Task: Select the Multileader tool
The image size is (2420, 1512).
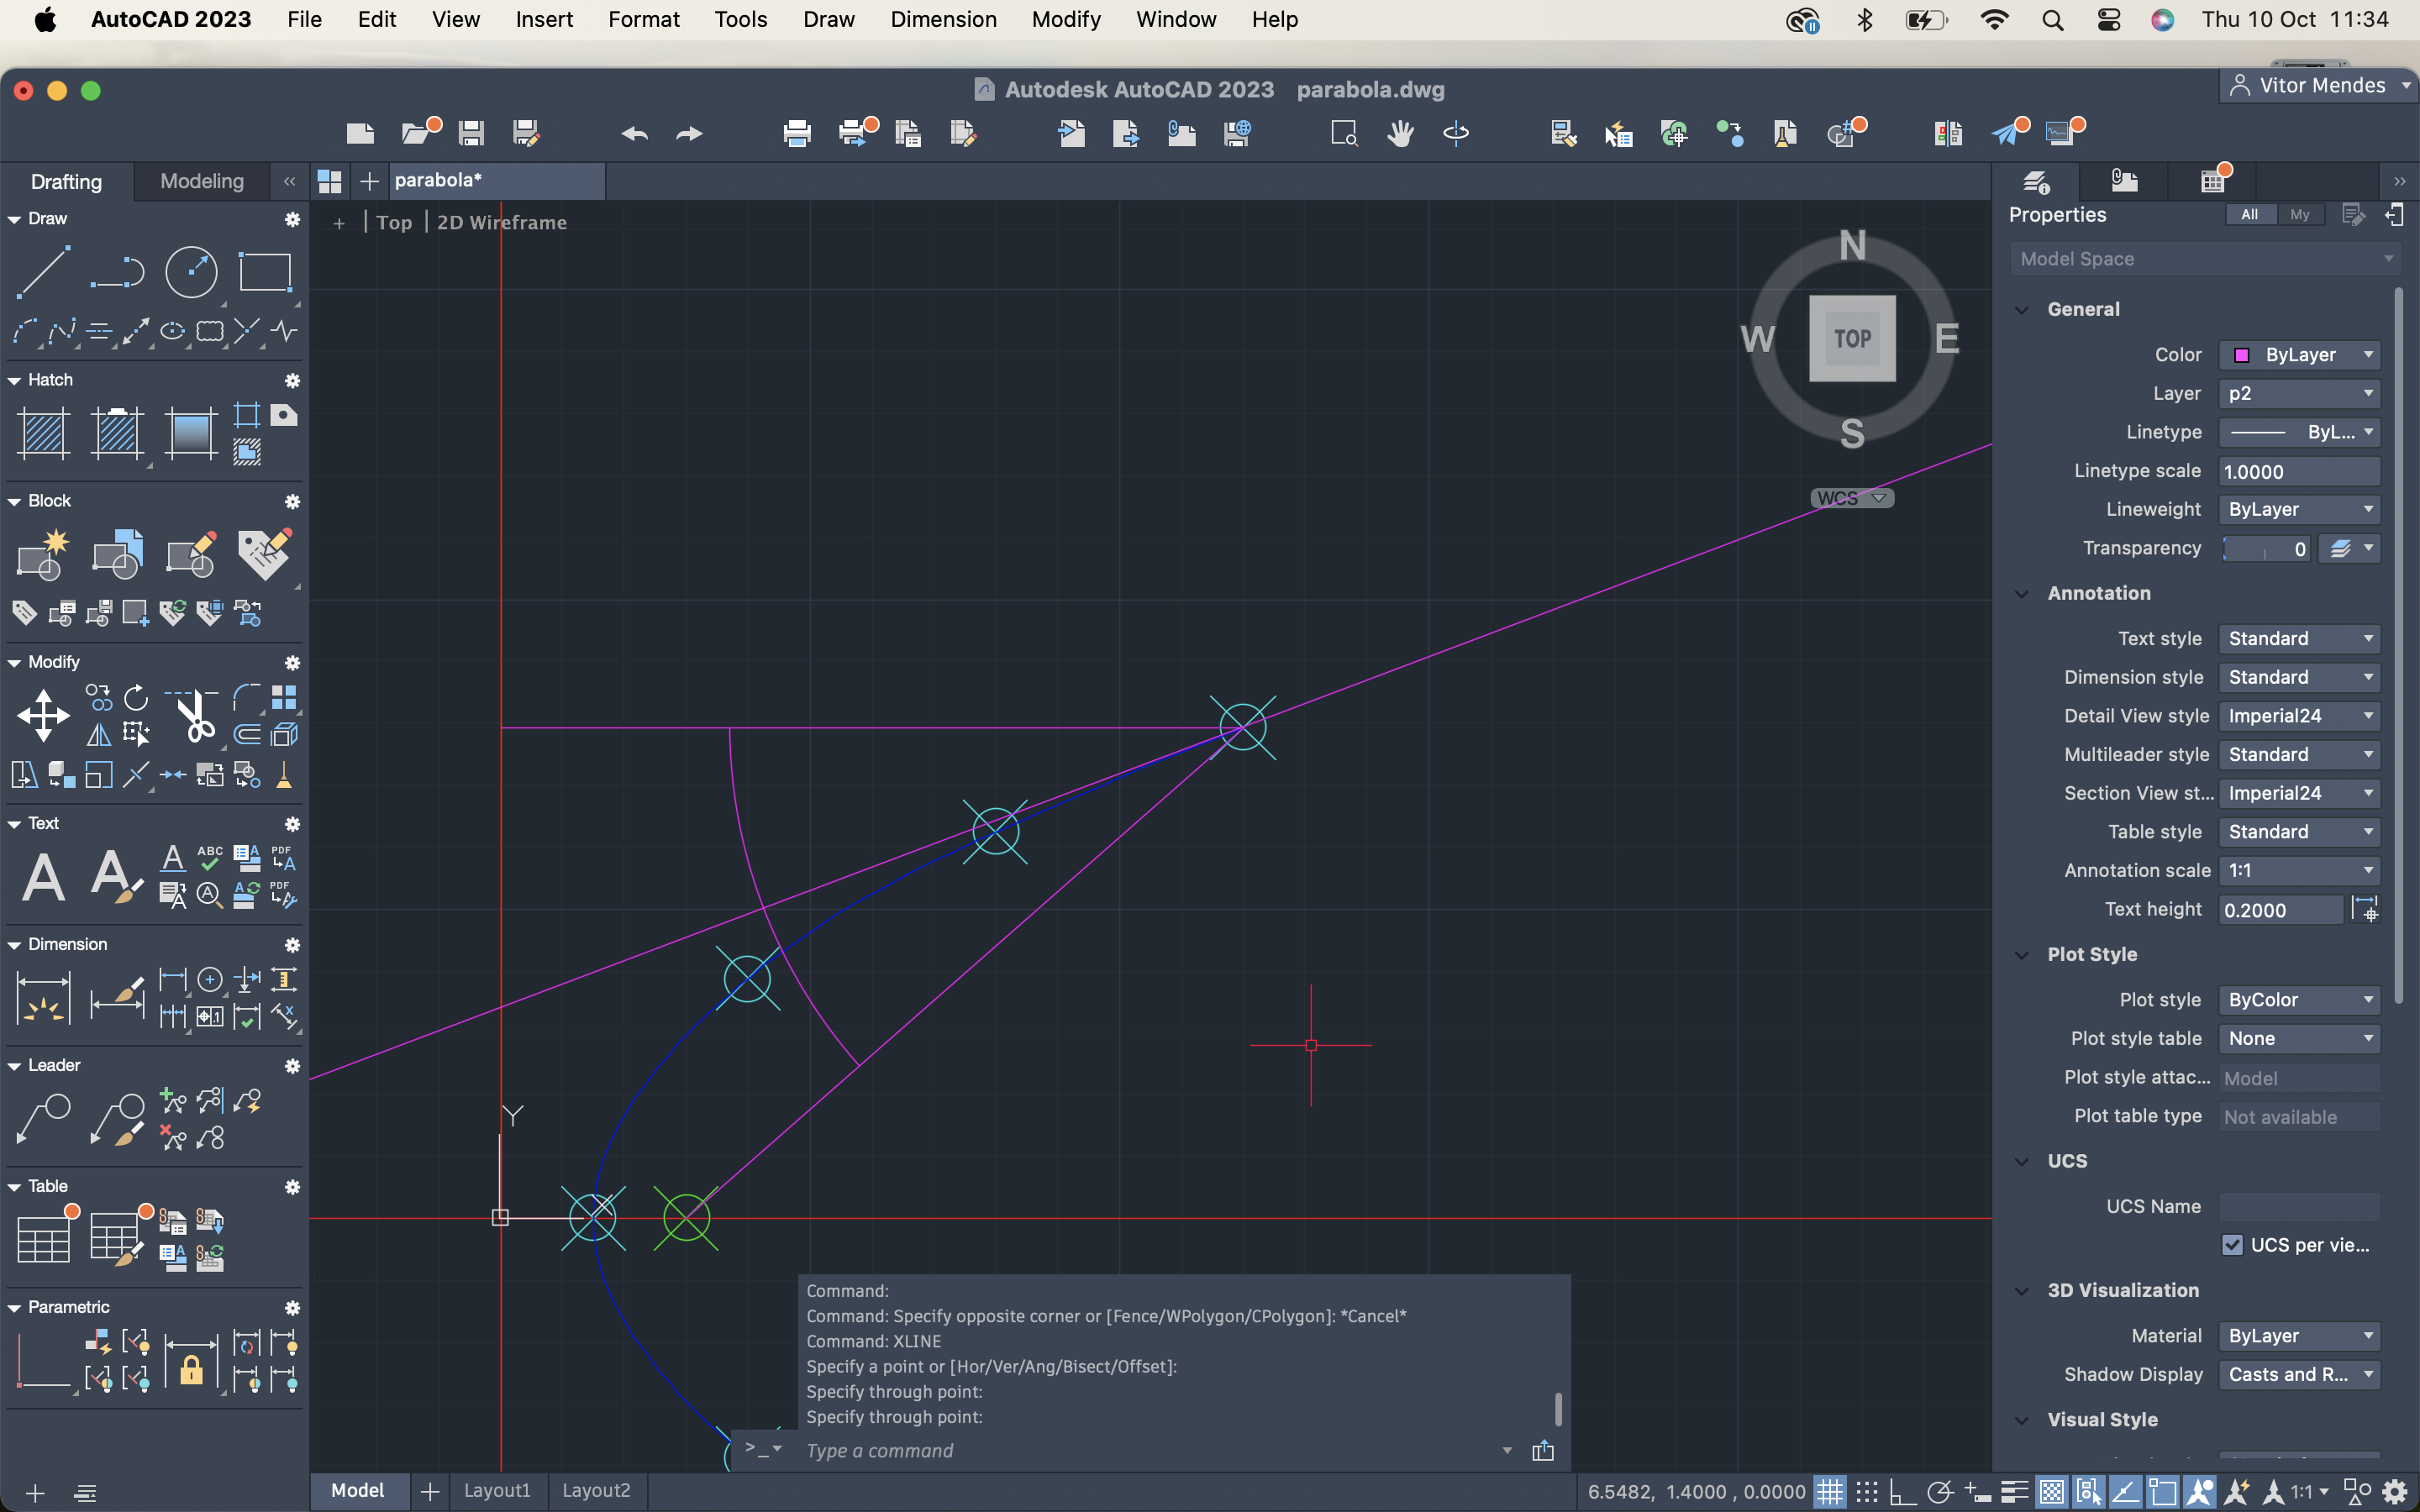Action: point(43,1119)
